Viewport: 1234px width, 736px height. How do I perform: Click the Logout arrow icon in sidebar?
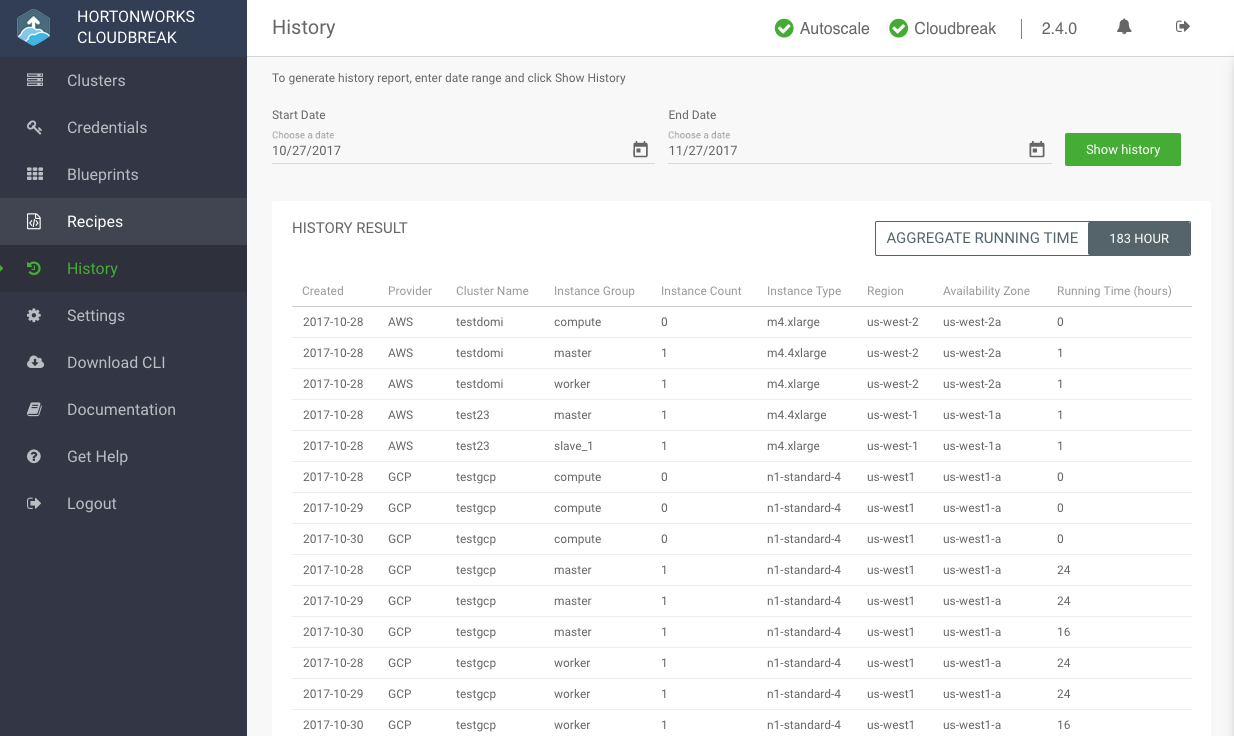click(x=34, y=503)
